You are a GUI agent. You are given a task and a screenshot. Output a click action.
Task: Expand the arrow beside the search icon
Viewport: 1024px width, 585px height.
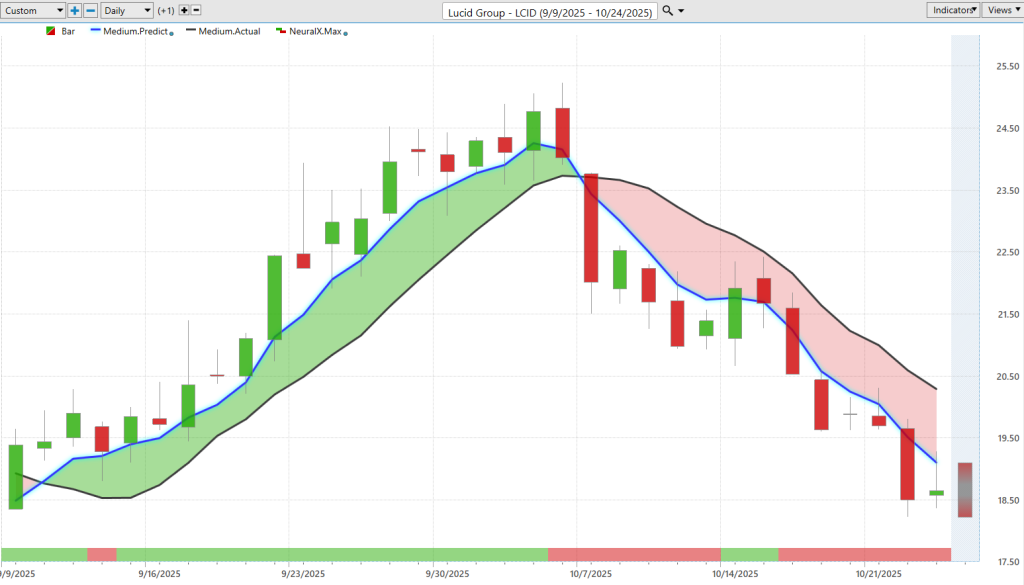click(681, 11)
